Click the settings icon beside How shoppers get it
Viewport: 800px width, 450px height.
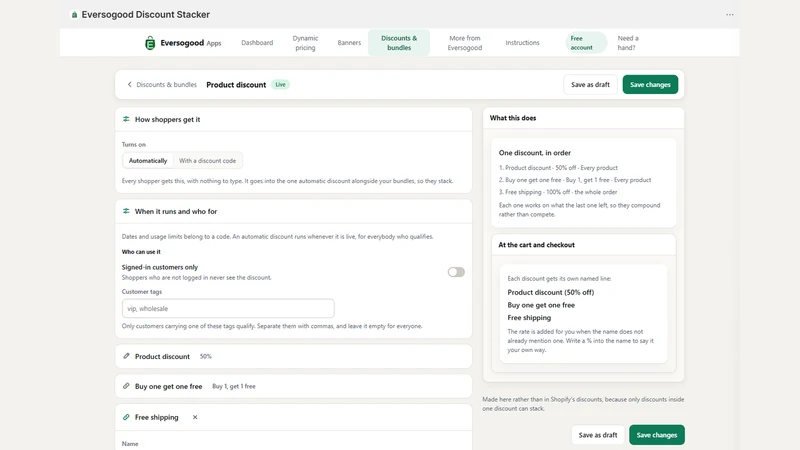[x=126, y=119]
